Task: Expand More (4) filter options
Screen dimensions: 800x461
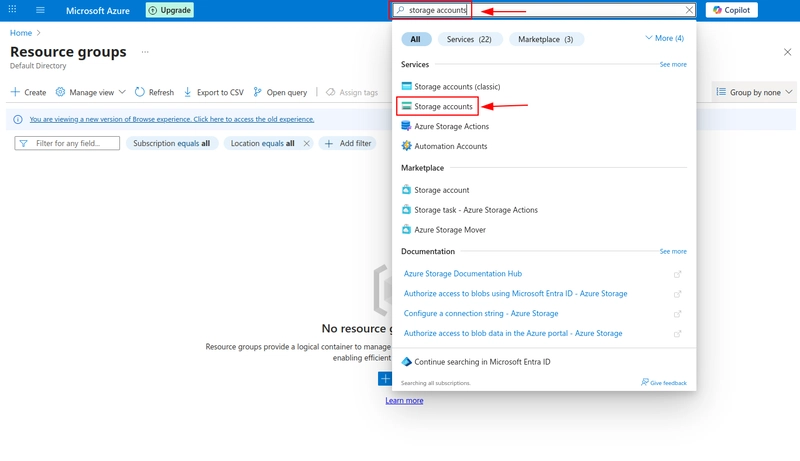Action: (x=664, y=38)
